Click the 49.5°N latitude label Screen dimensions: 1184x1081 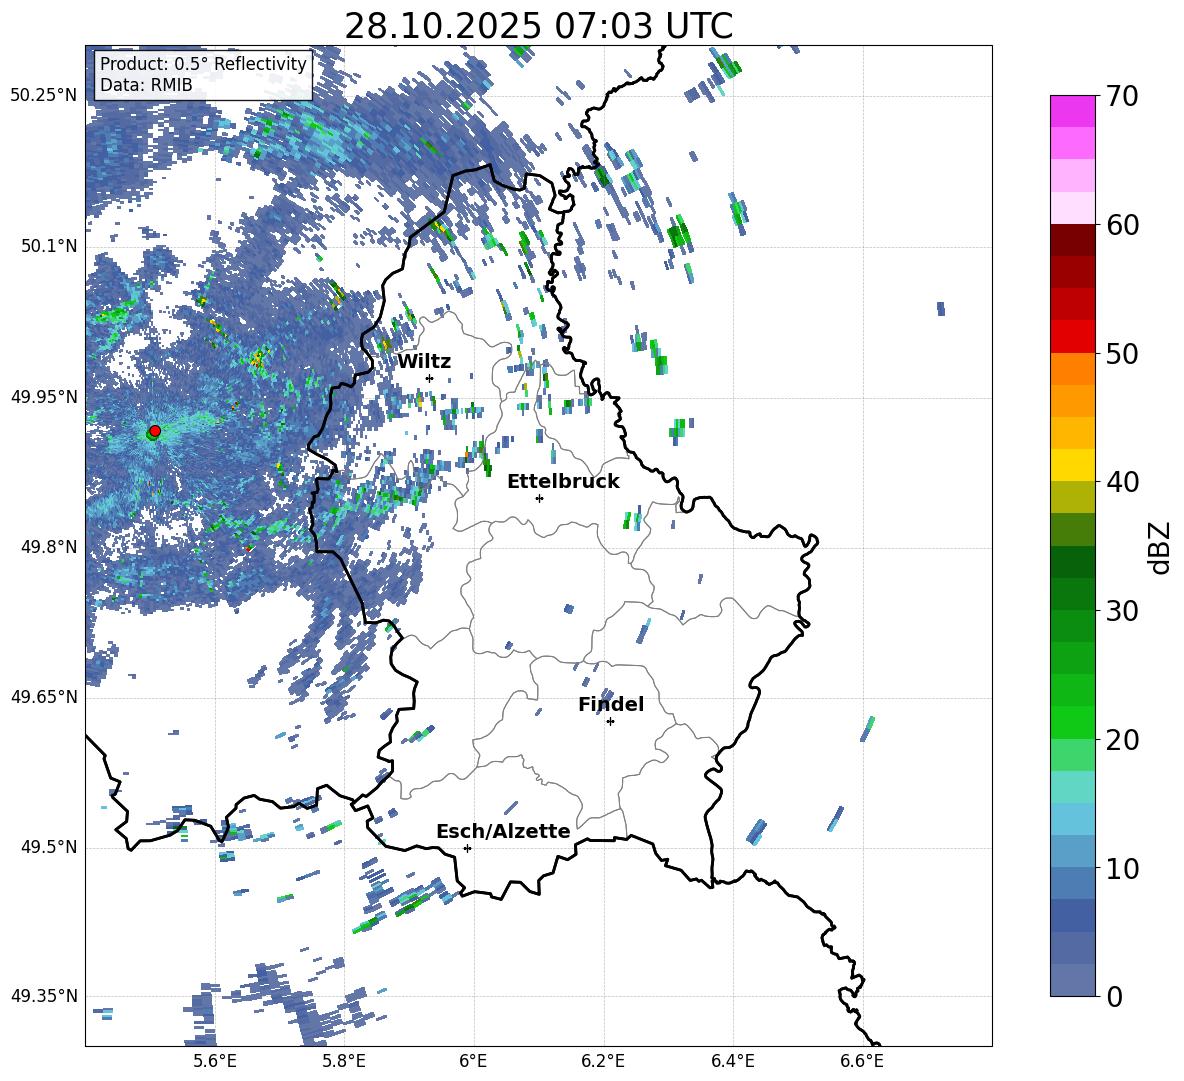tap(48, 847)
